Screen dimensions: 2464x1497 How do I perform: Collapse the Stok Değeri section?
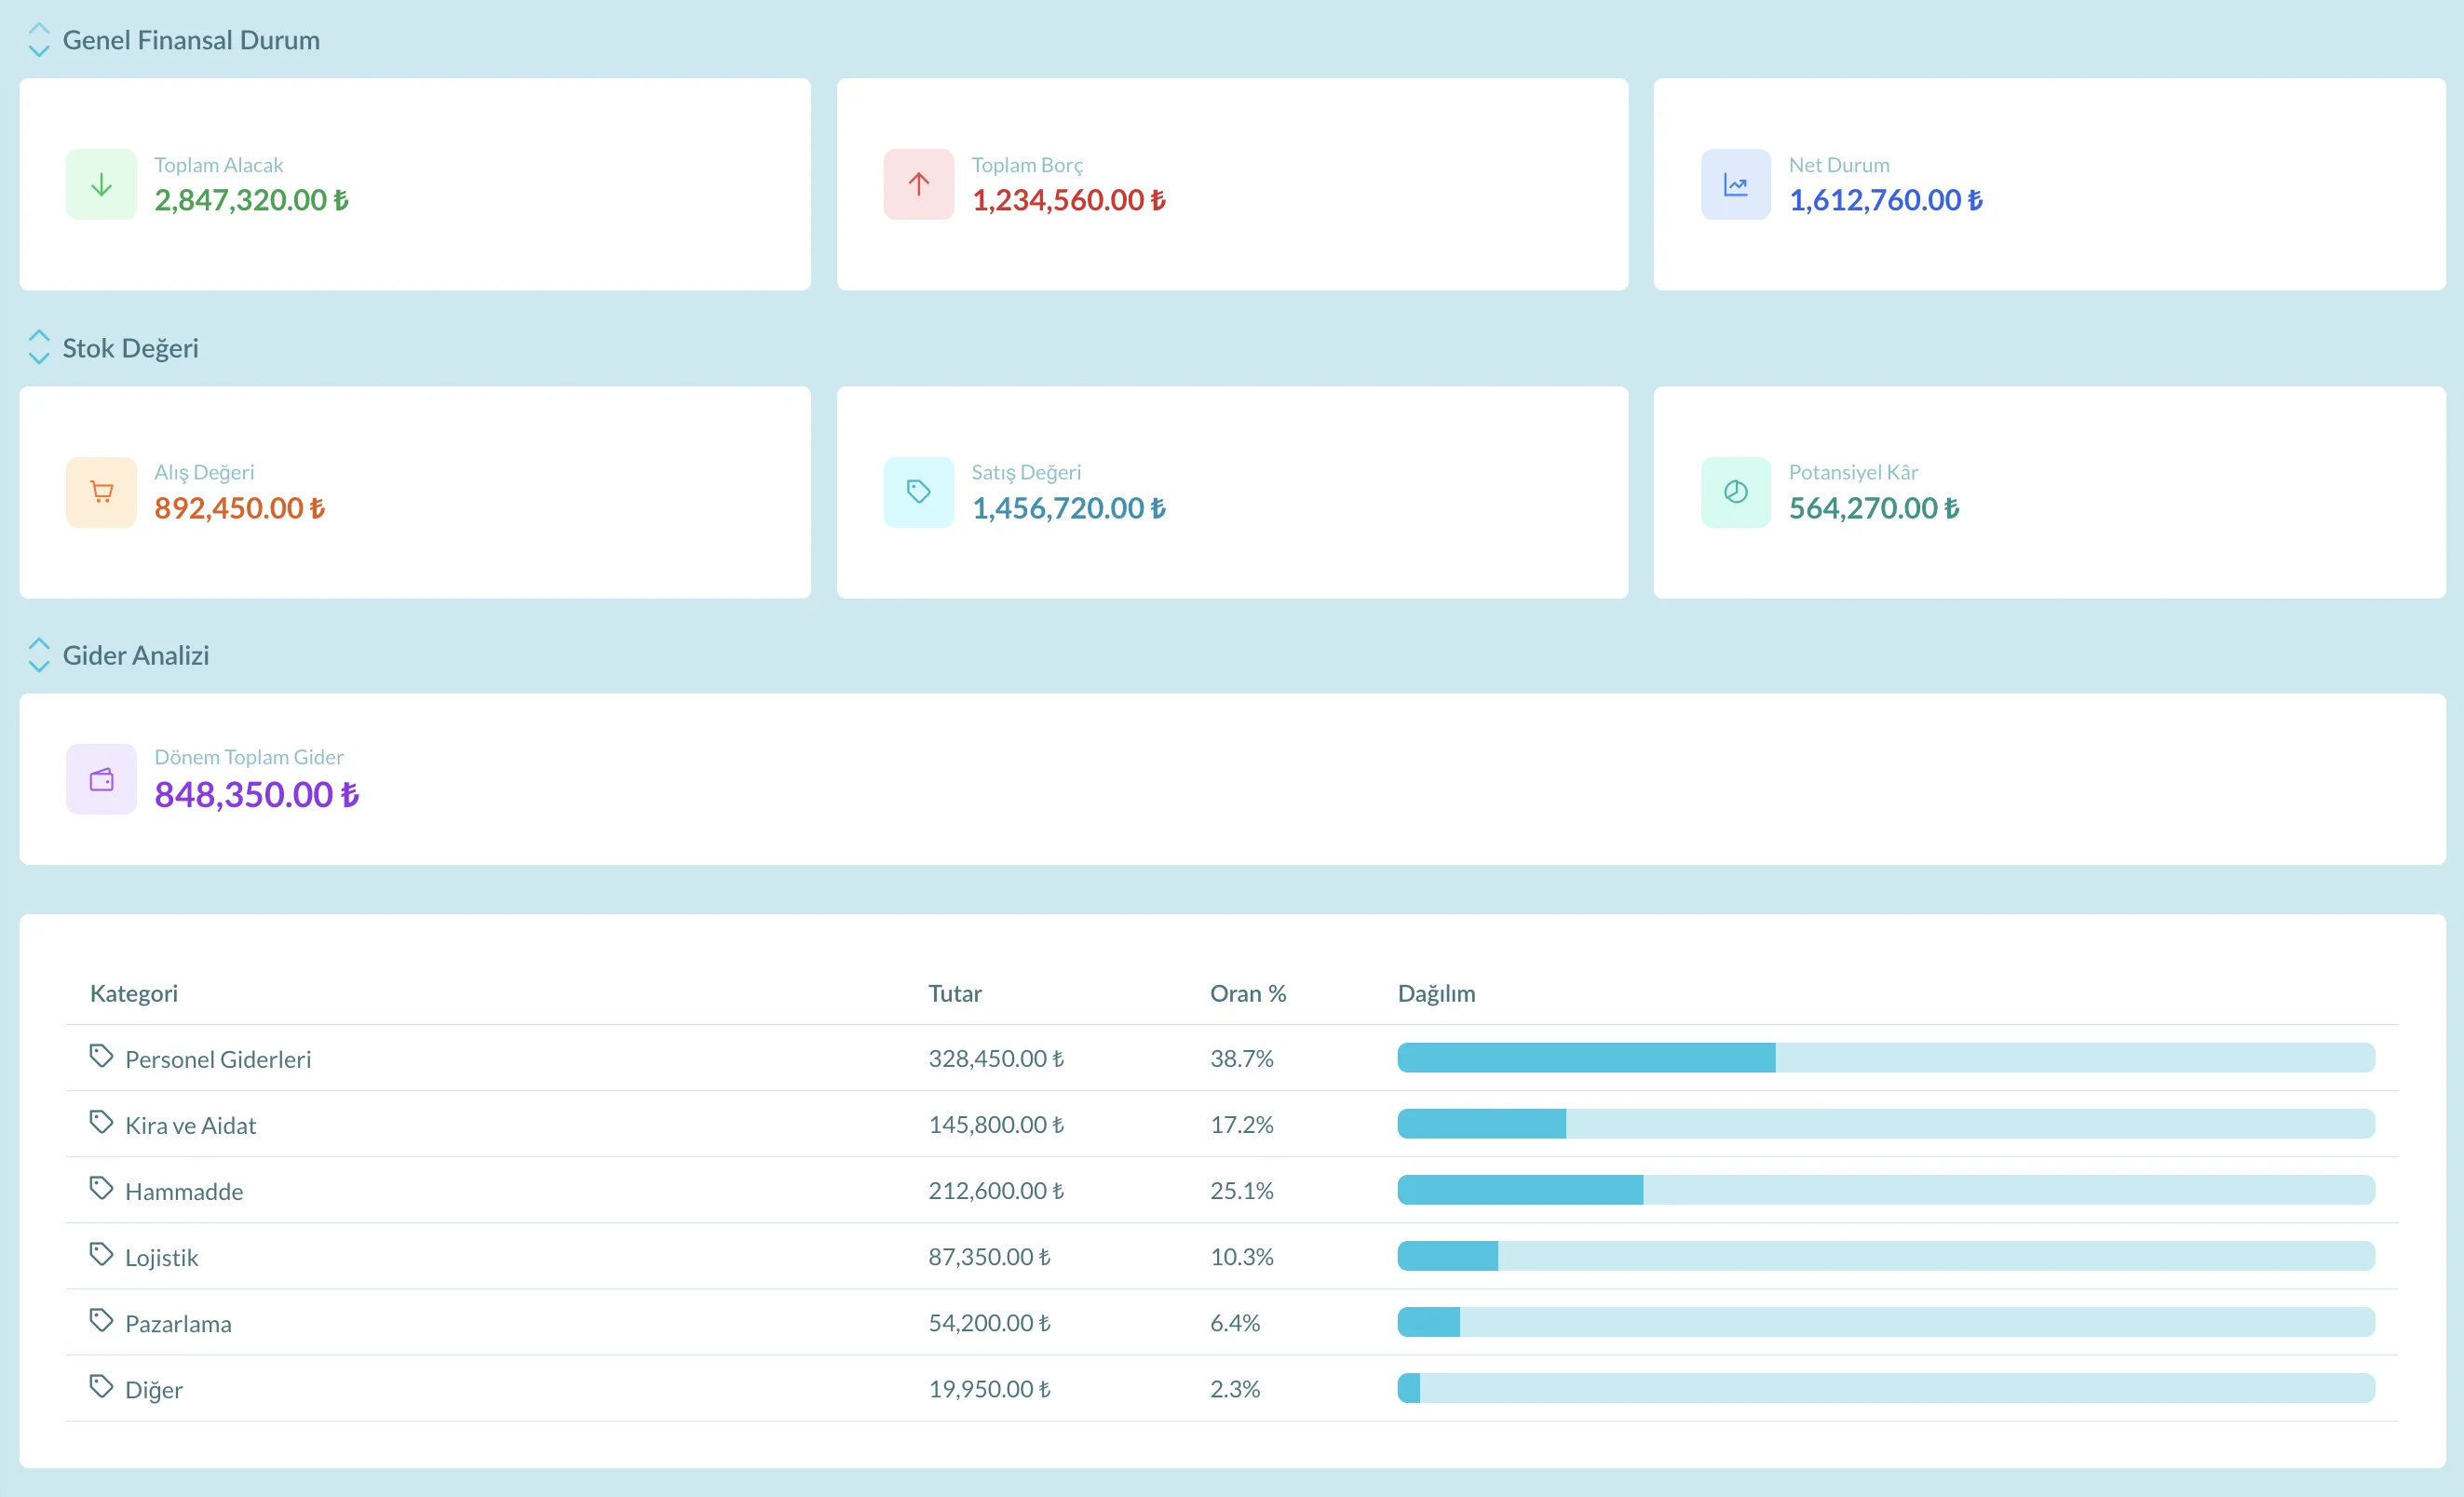click(39, 347)
